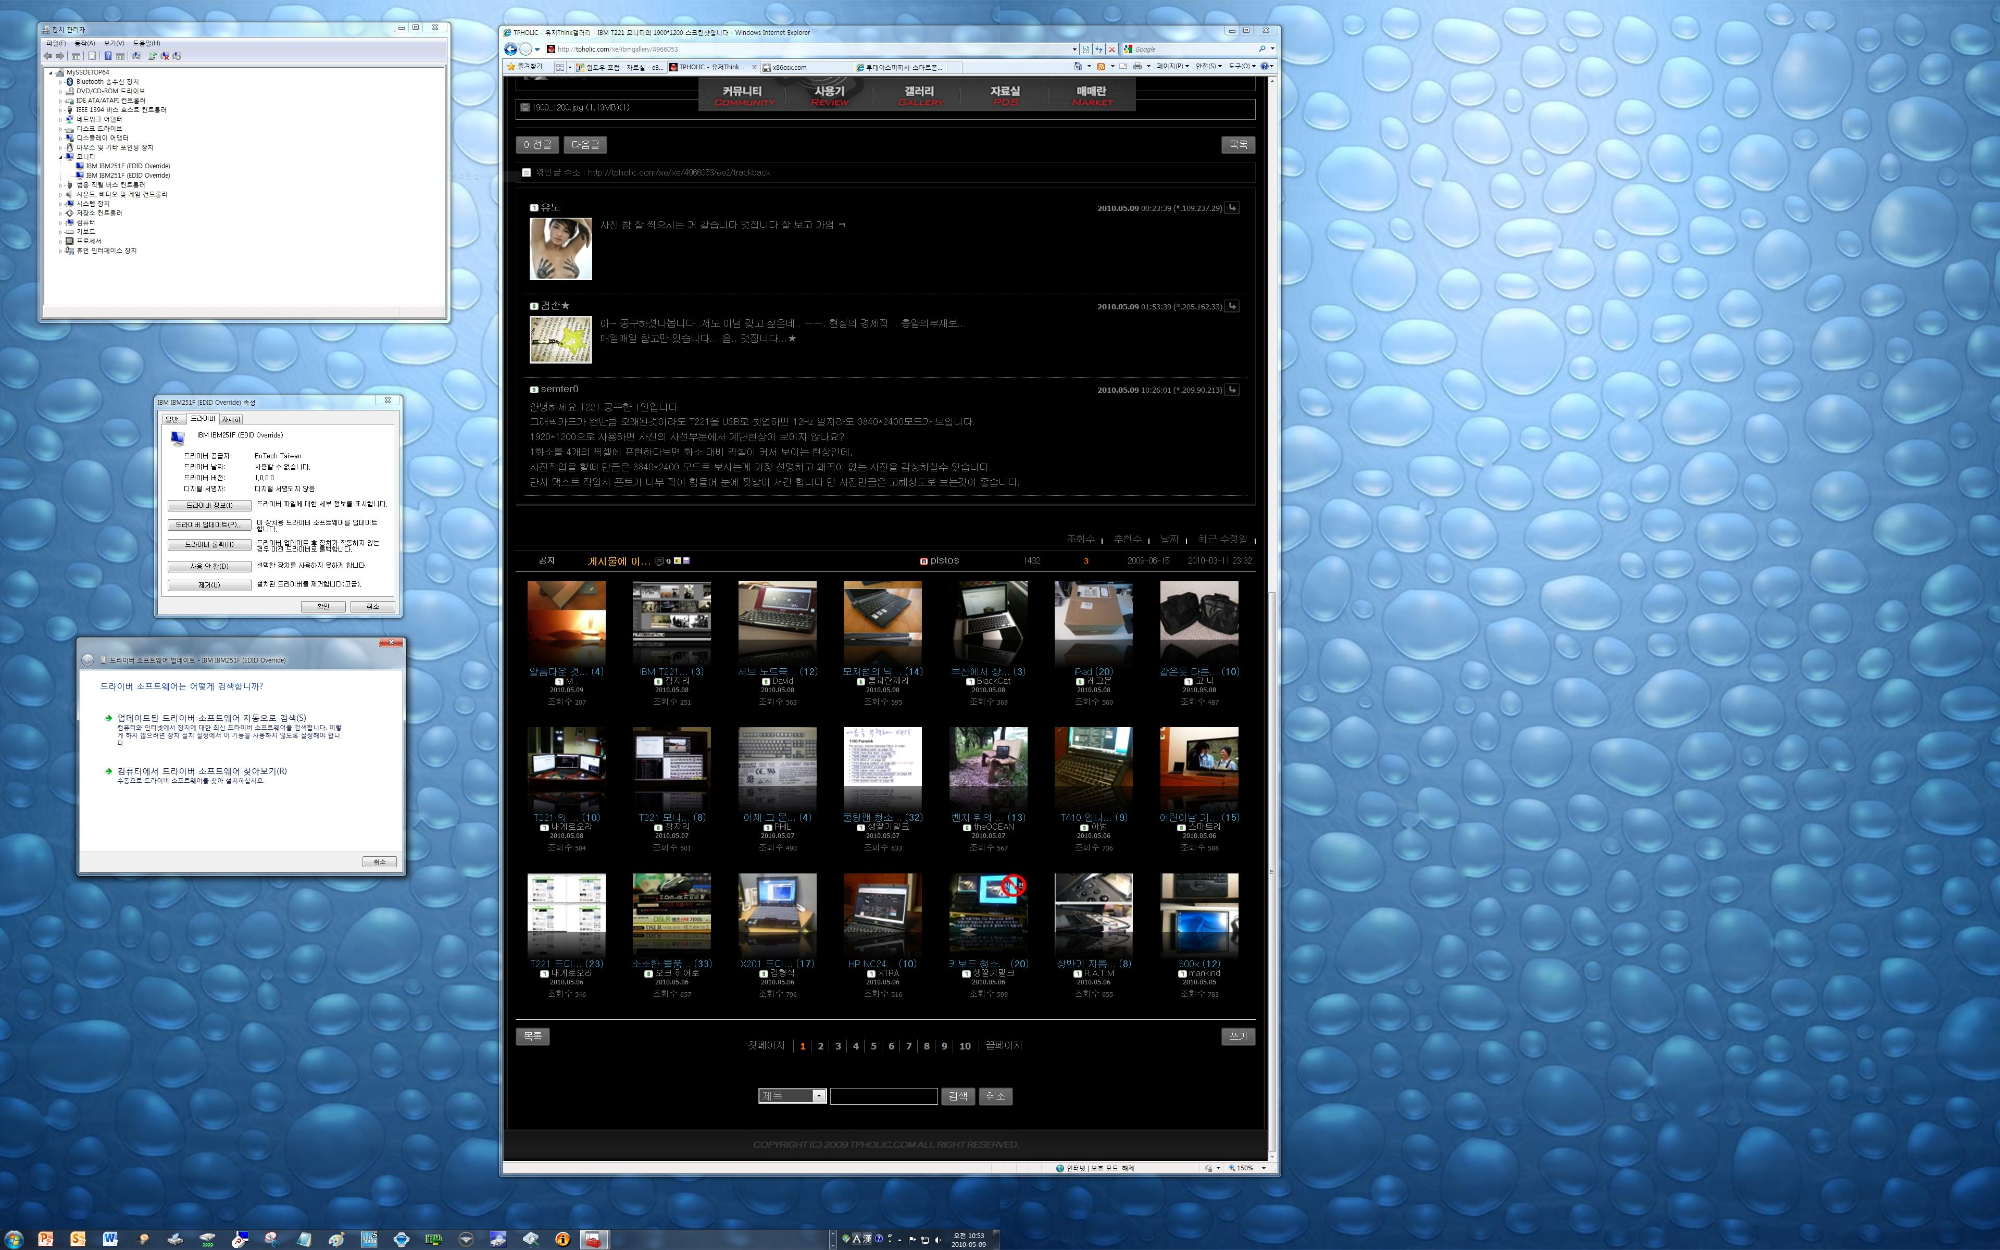The image size is (2000, 1250).
Task: Open search category dropdown at page bottom
Action: [792, 1096]
